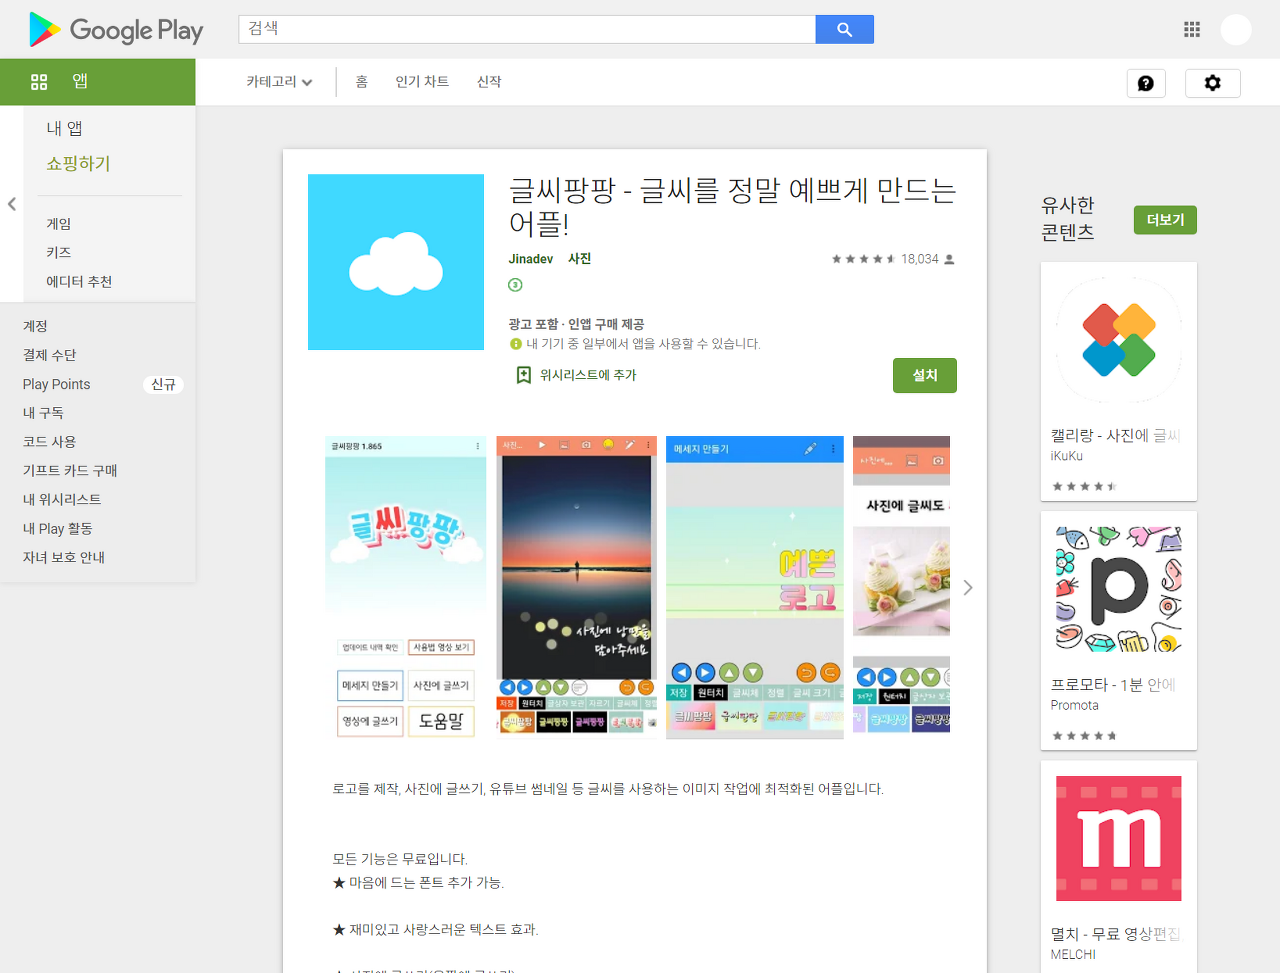Screen dimensions: 1280x973
Task: Click the 프로모타 - 1분 안에 title
Action: coord(1114,685)
